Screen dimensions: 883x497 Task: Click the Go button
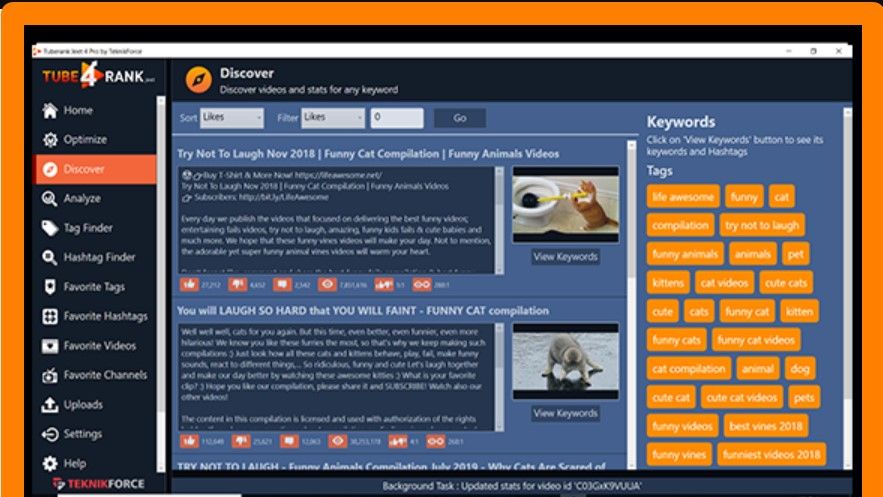pyautogui.click(x=460, y=118)
